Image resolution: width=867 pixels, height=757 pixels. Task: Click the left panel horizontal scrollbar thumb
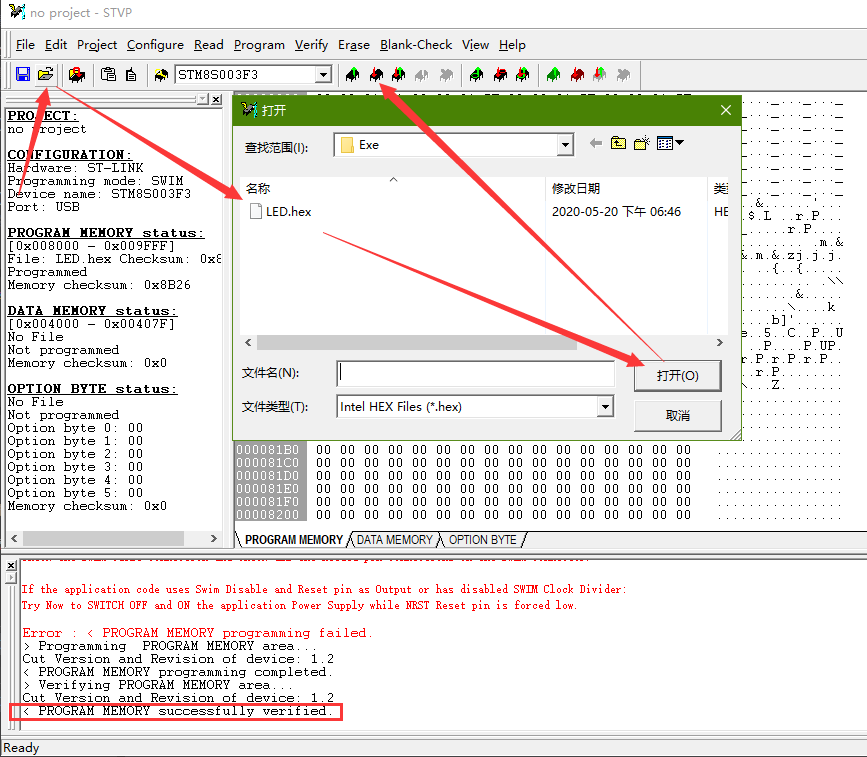(103, 538)
